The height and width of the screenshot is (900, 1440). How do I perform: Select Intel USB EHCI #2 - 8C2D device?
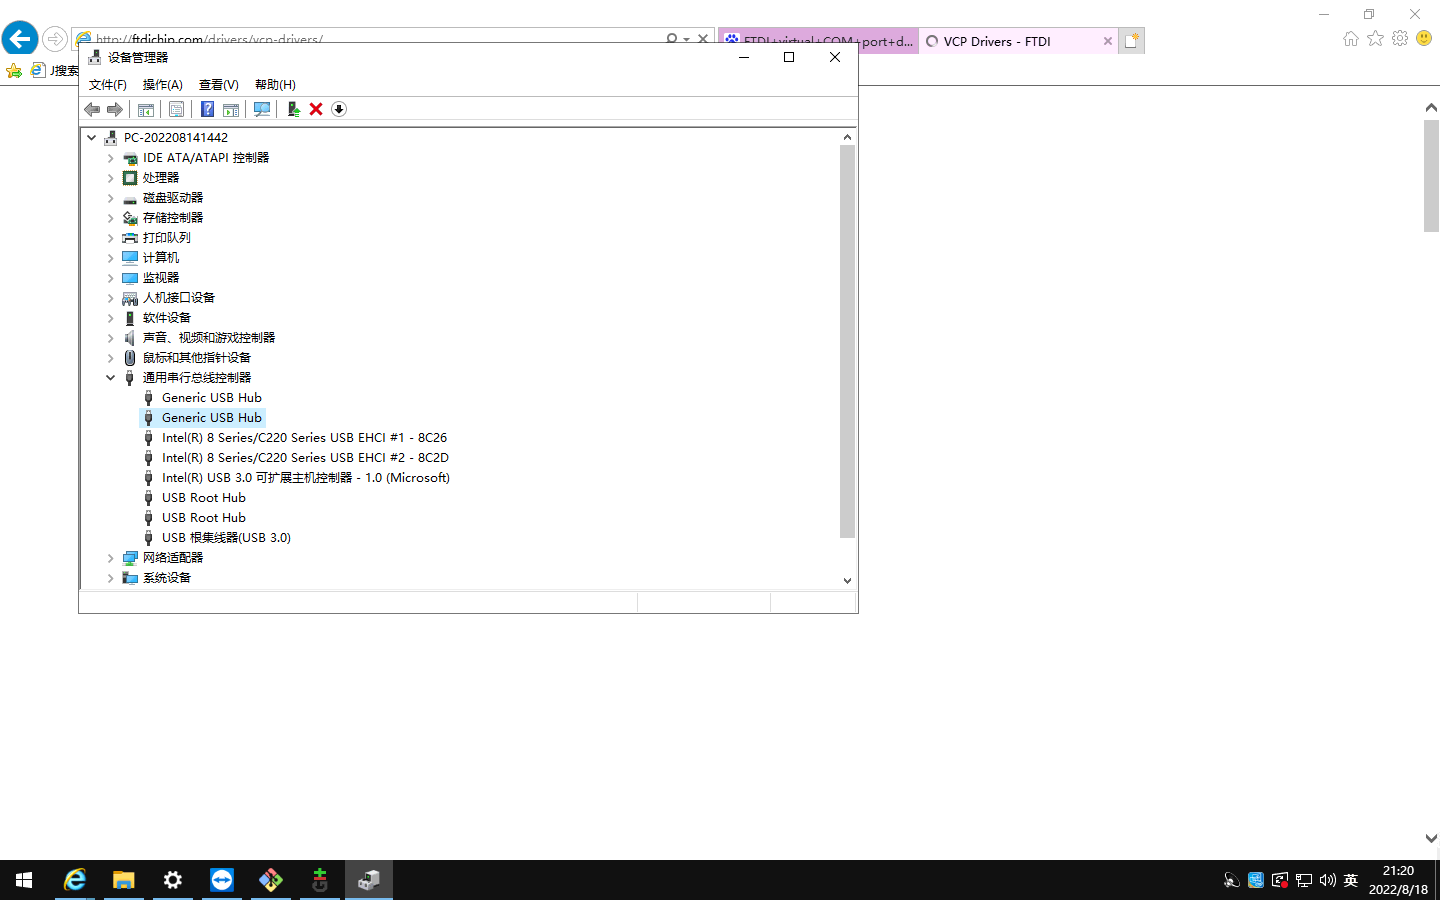point(305,458)
